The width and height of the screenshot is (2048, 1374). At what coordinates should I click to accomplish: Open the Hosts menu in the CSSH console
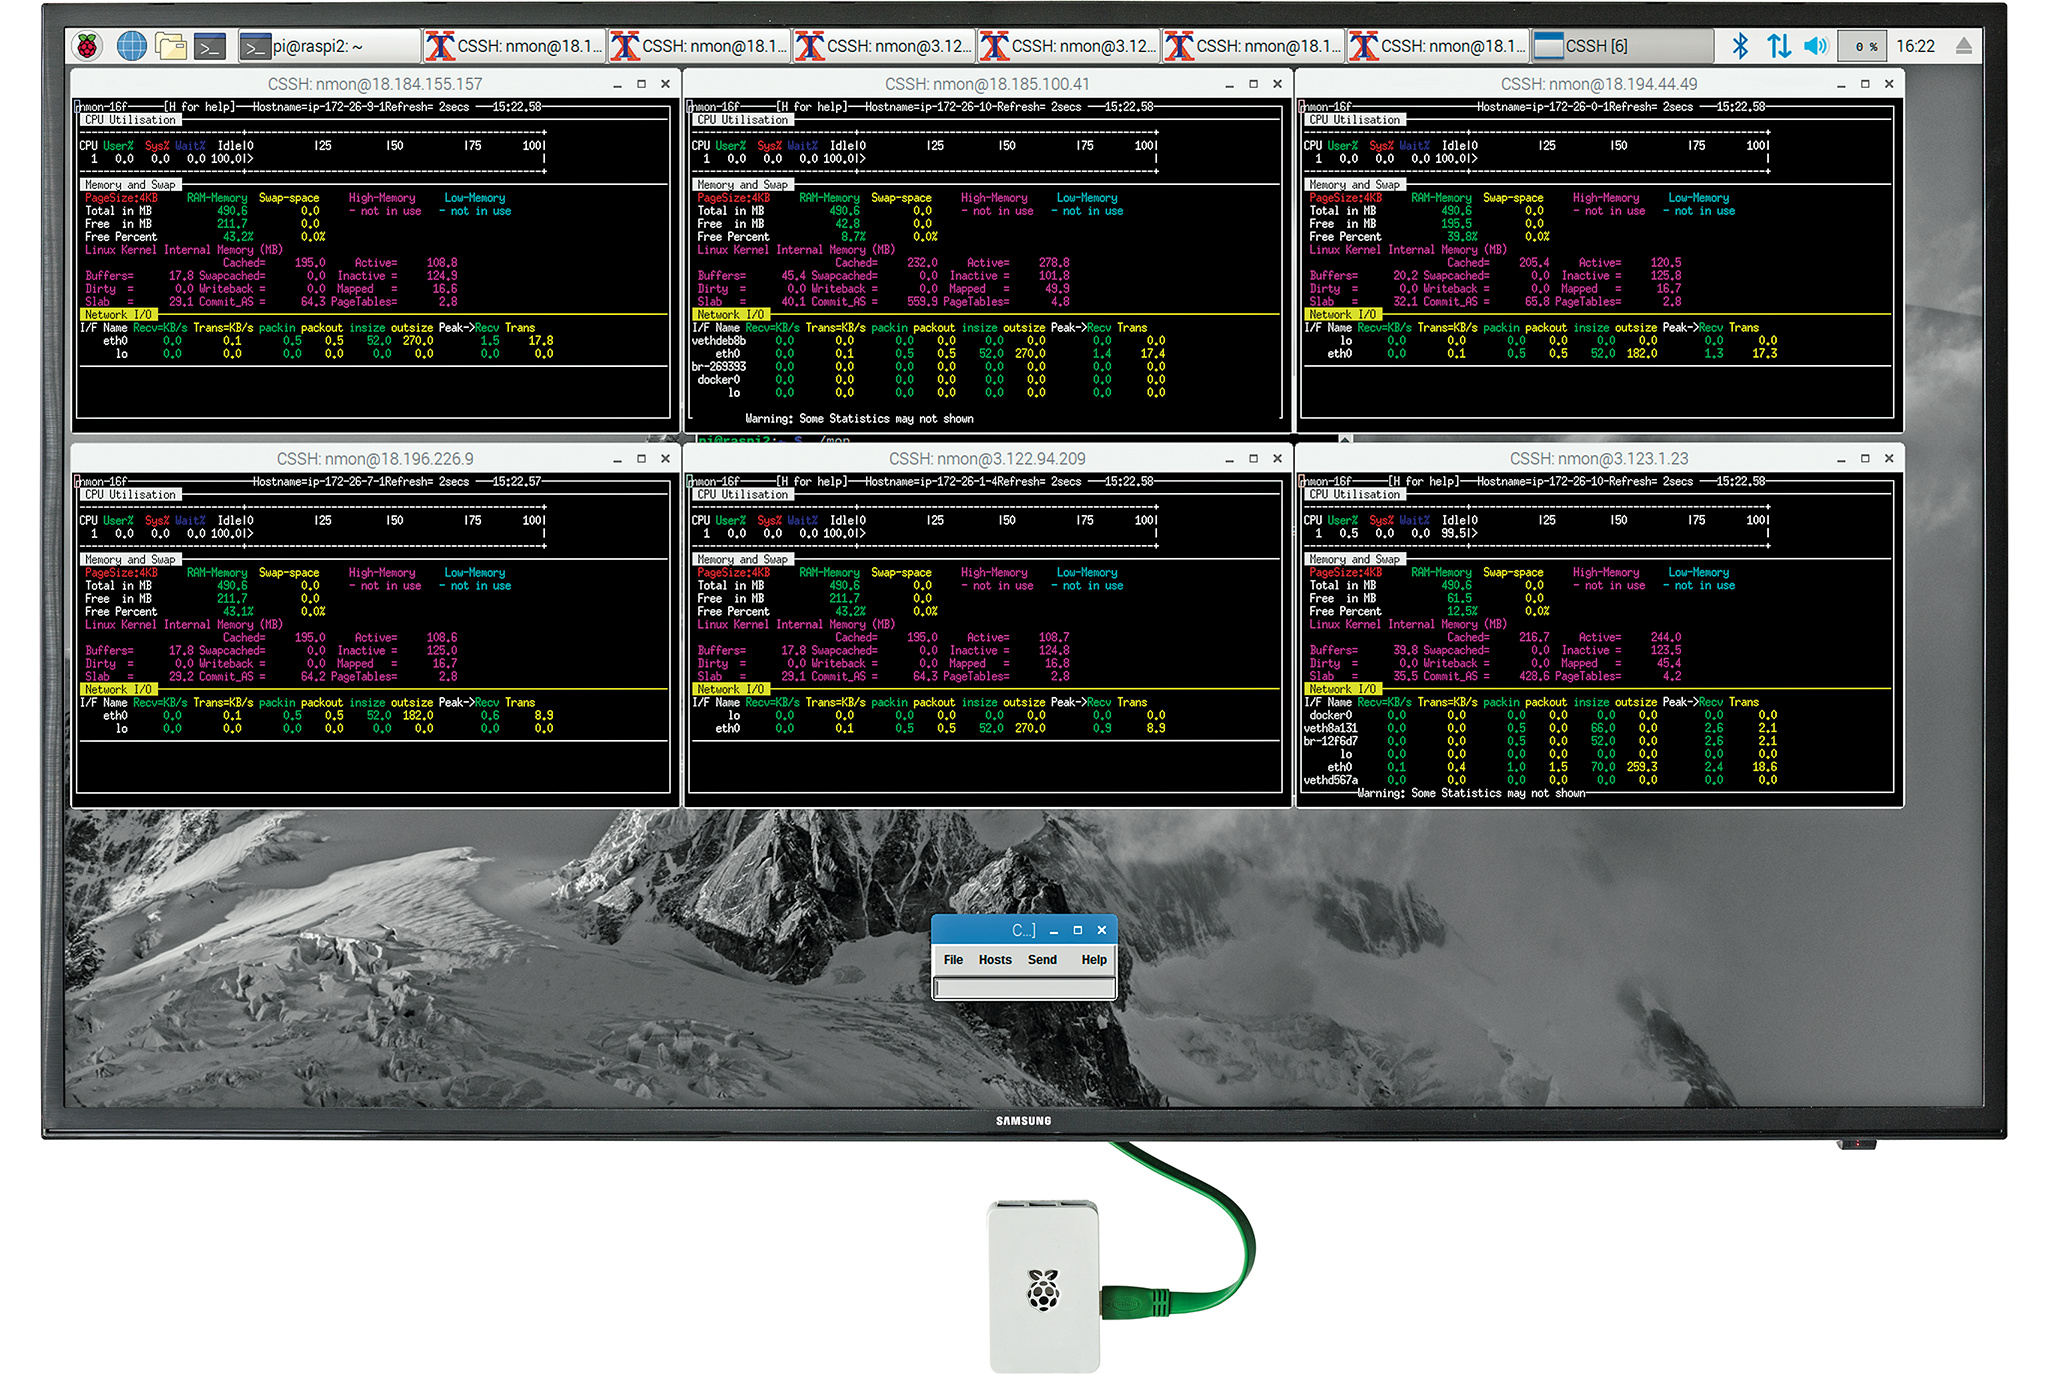[995, 959]
